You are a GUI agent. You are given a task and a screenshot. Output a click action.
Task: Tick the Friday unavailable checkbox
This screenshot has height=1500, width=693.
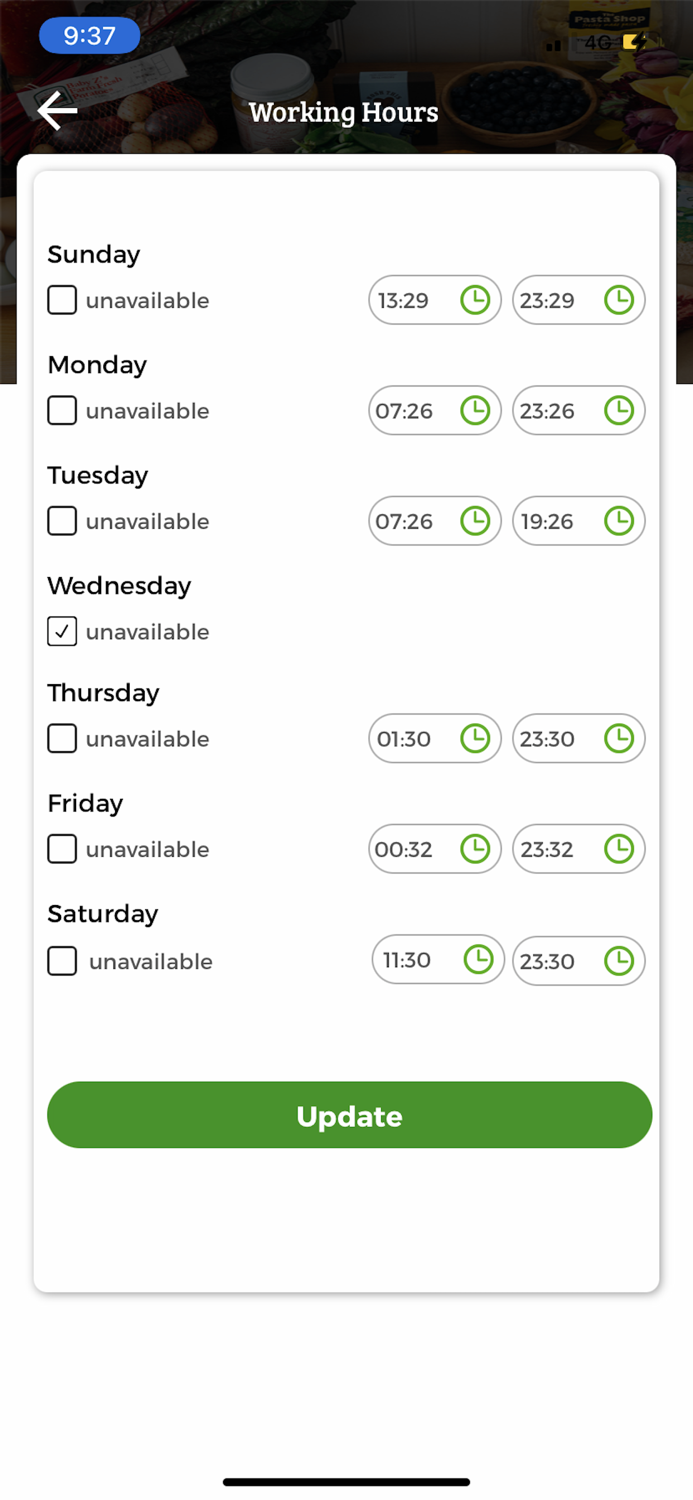point(62,849)
